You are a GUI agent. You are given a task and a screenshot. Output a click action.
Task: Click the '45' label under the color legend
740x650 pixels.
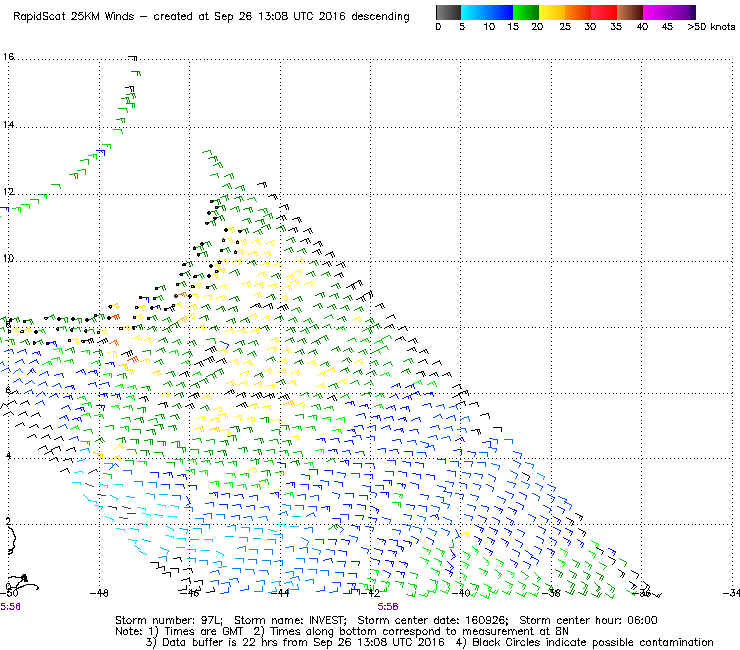[667, 27]
